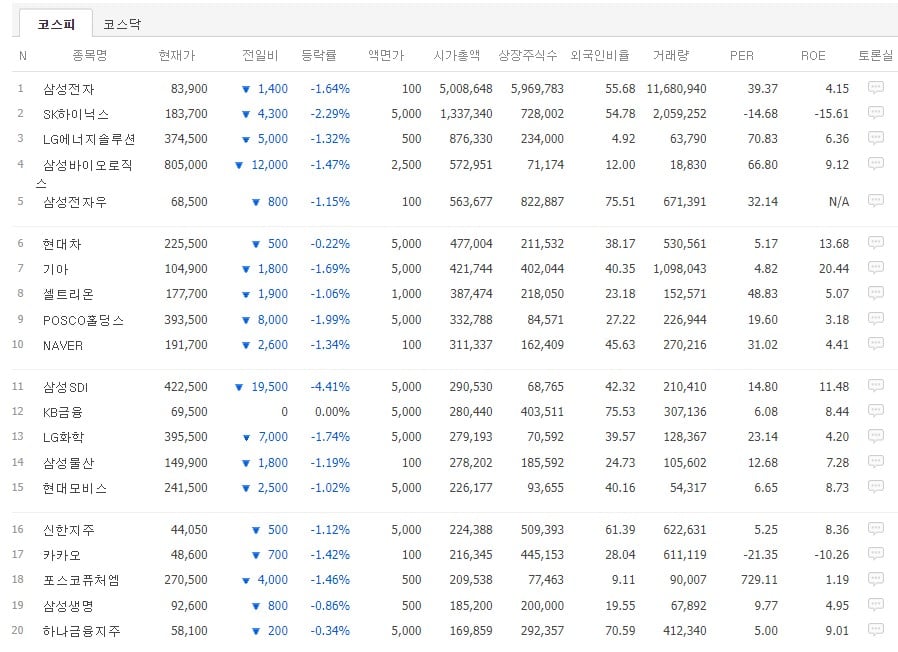Open discussion icon for 하나금융지주 row
898x652 pixels.
875,630
